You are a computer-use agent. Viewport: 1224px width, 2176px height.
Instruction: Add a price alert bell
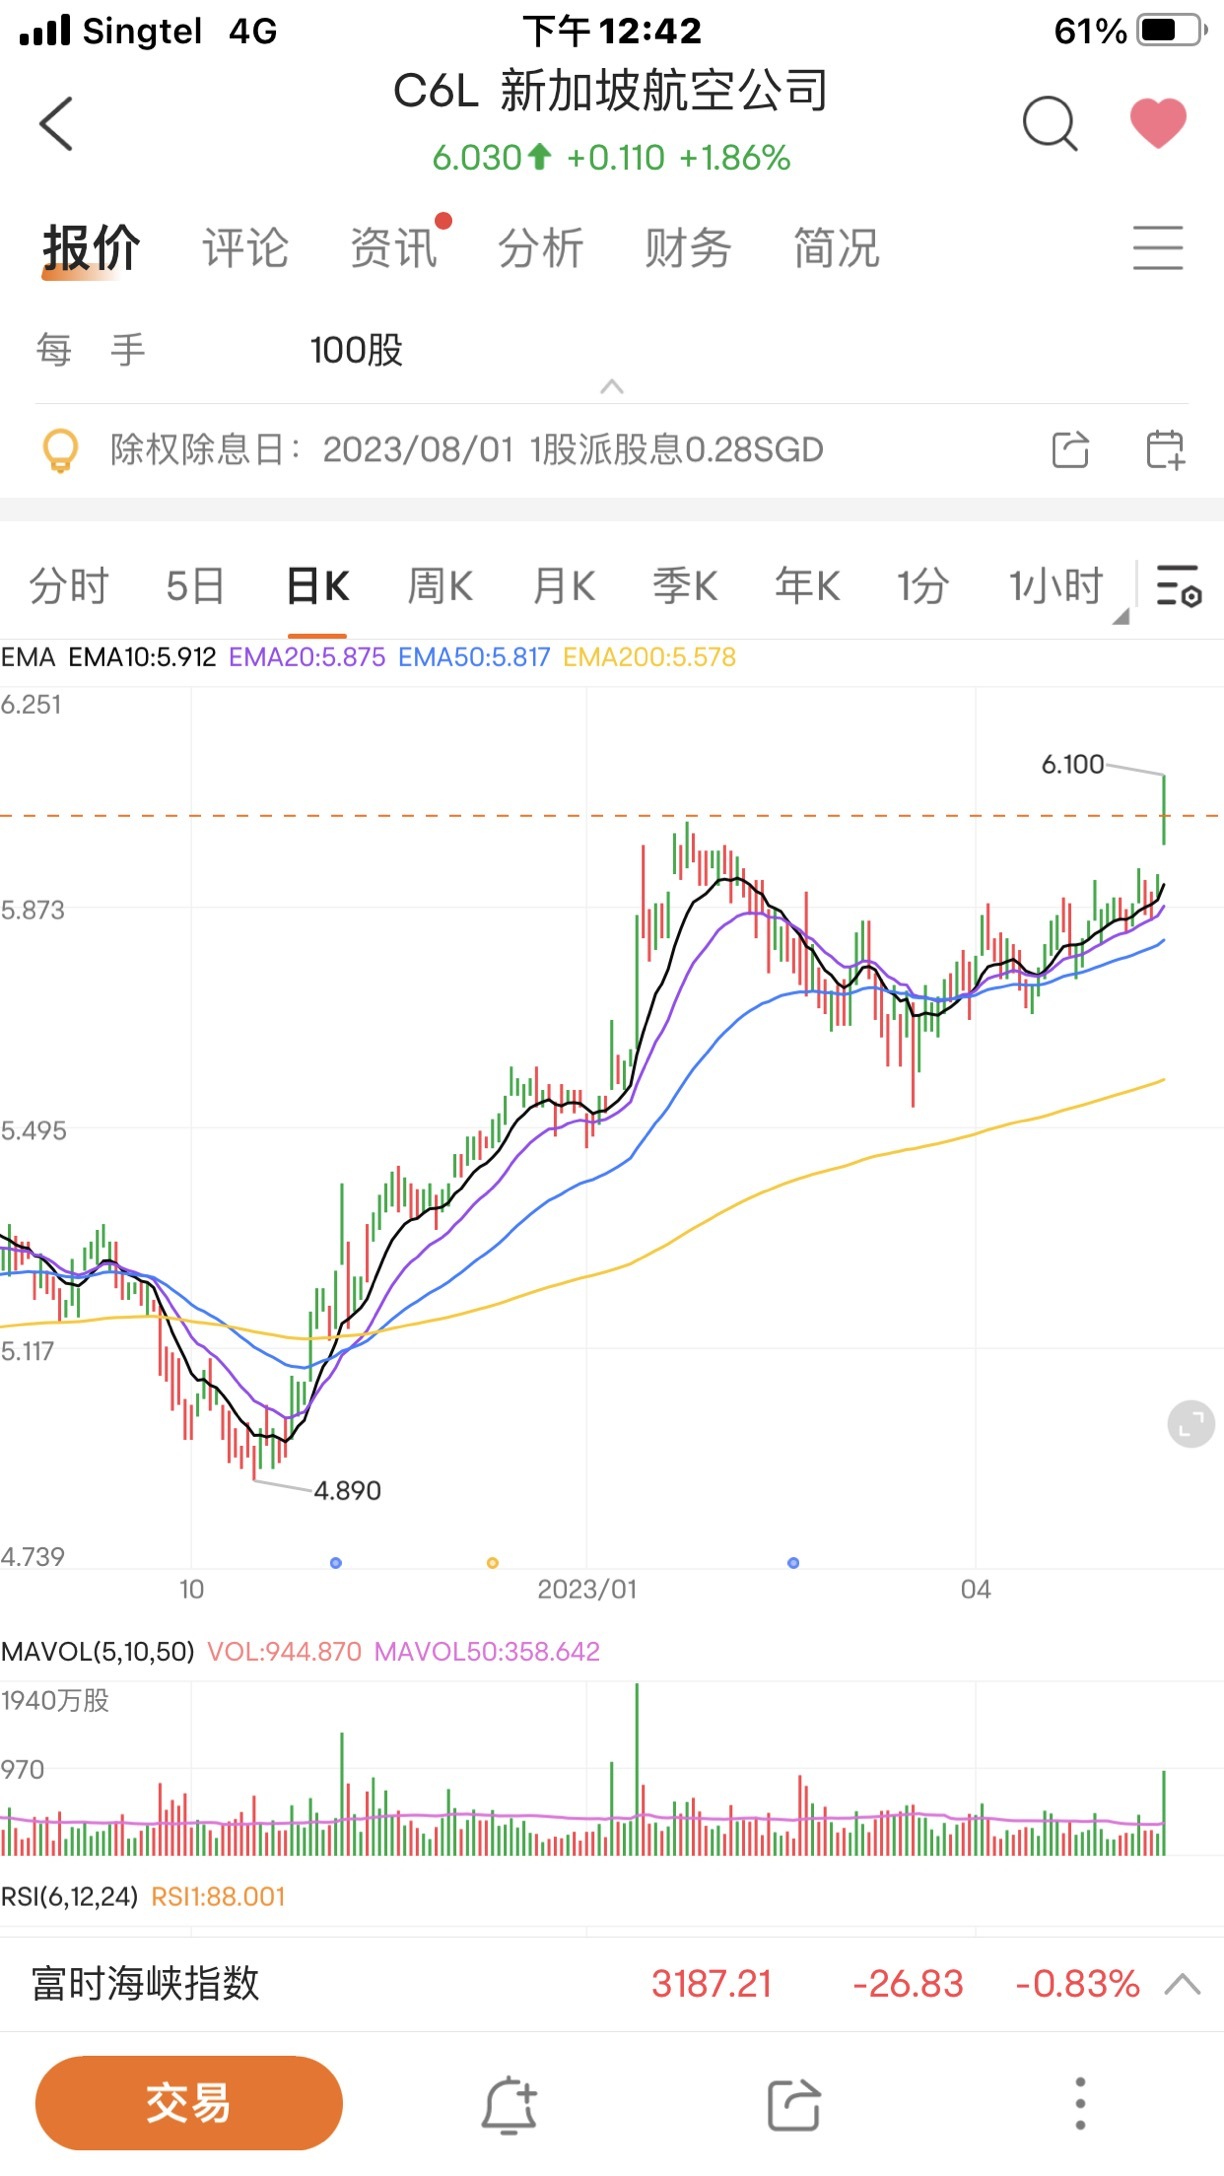click(510, 2104)
